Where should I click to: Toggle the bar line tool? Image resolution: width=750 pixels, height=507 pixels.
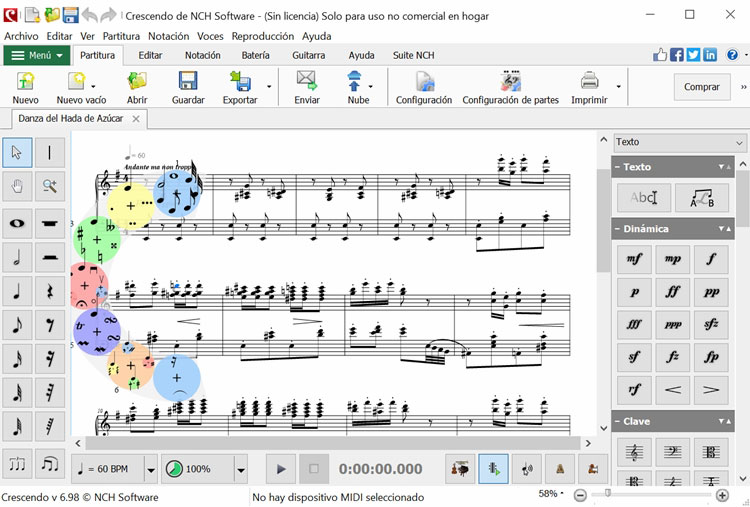tap(50, 153)
